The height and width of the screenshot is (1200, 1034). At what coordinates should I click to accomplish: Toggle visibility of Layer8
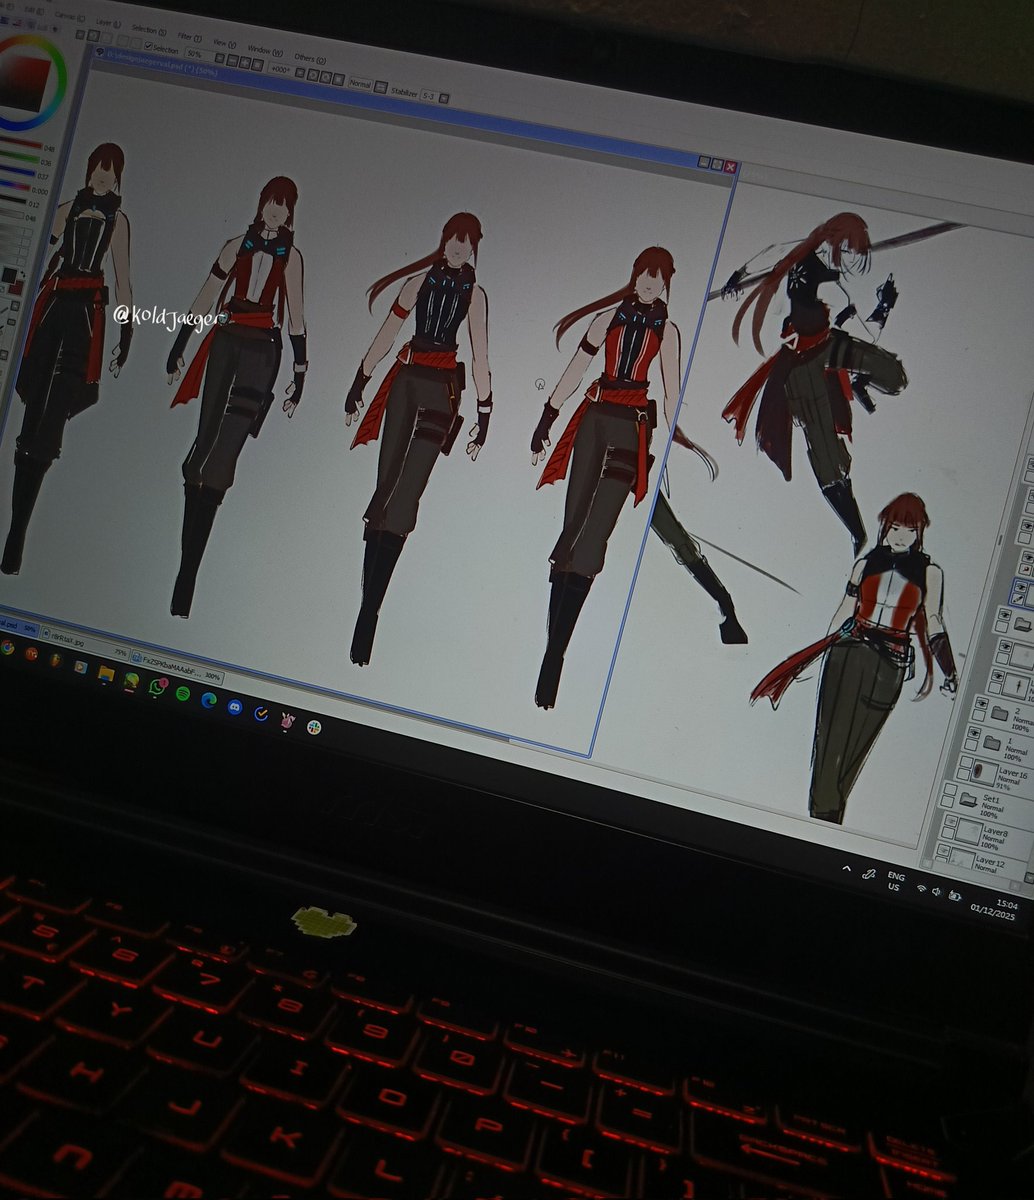click(951, 821)
